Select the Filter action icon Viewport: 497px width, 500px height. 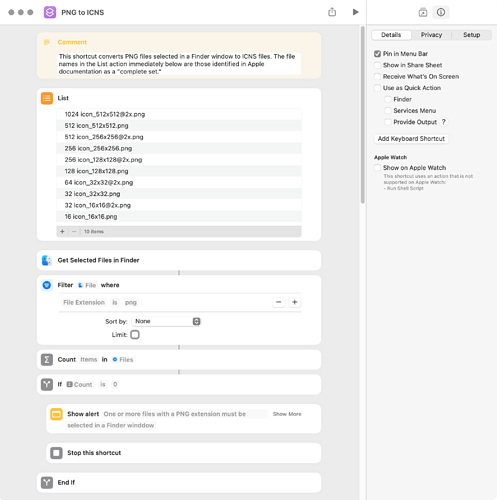point(47,285)
